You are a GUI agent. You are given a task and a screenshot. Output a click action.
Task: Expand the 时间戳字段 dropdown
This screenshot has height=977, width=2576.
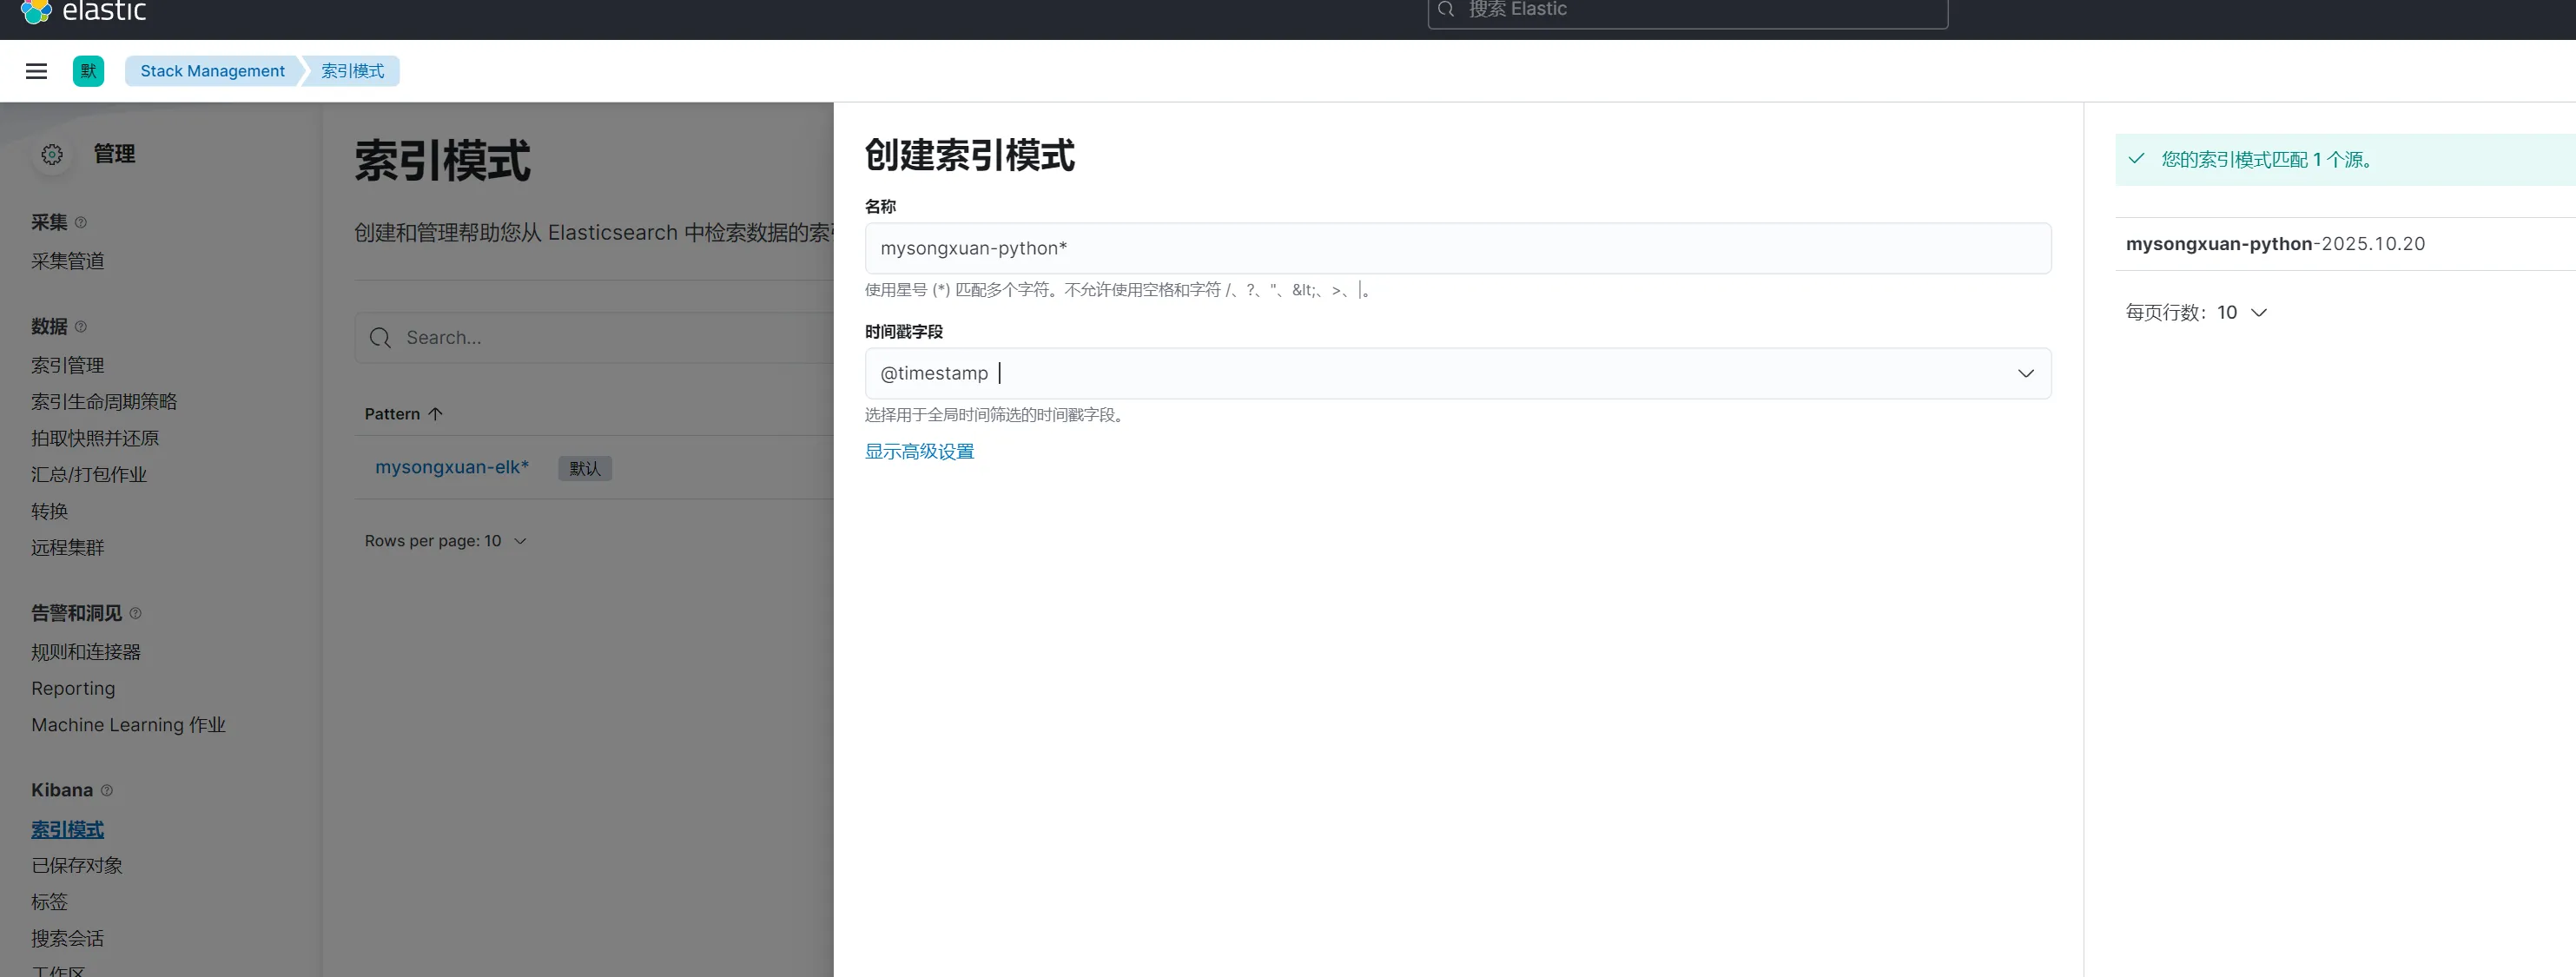point(2025,373)
